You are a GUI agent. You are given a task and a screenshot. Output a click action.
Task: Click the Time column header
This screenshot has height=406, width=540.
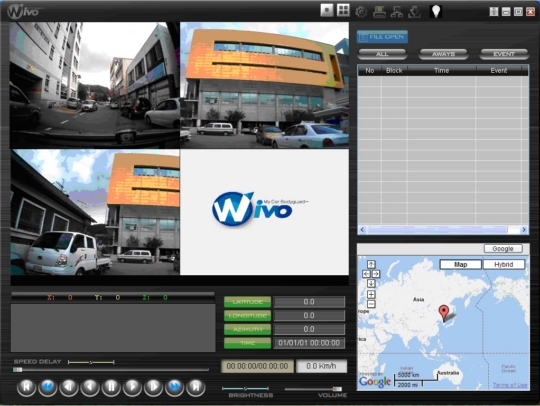[441, 71]
